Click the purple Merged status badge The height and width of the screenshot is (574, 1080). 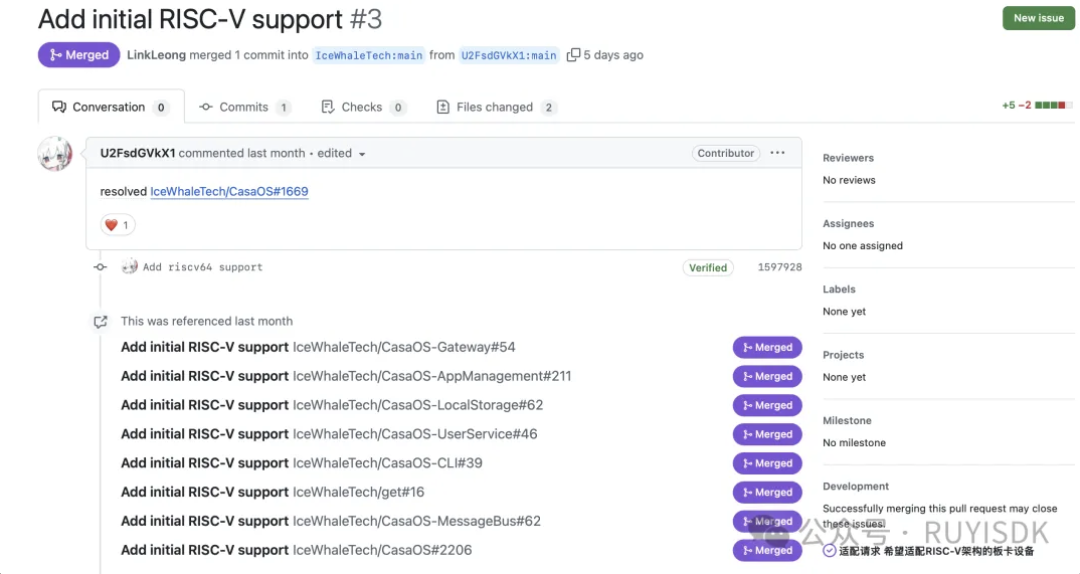click(79, 55)
